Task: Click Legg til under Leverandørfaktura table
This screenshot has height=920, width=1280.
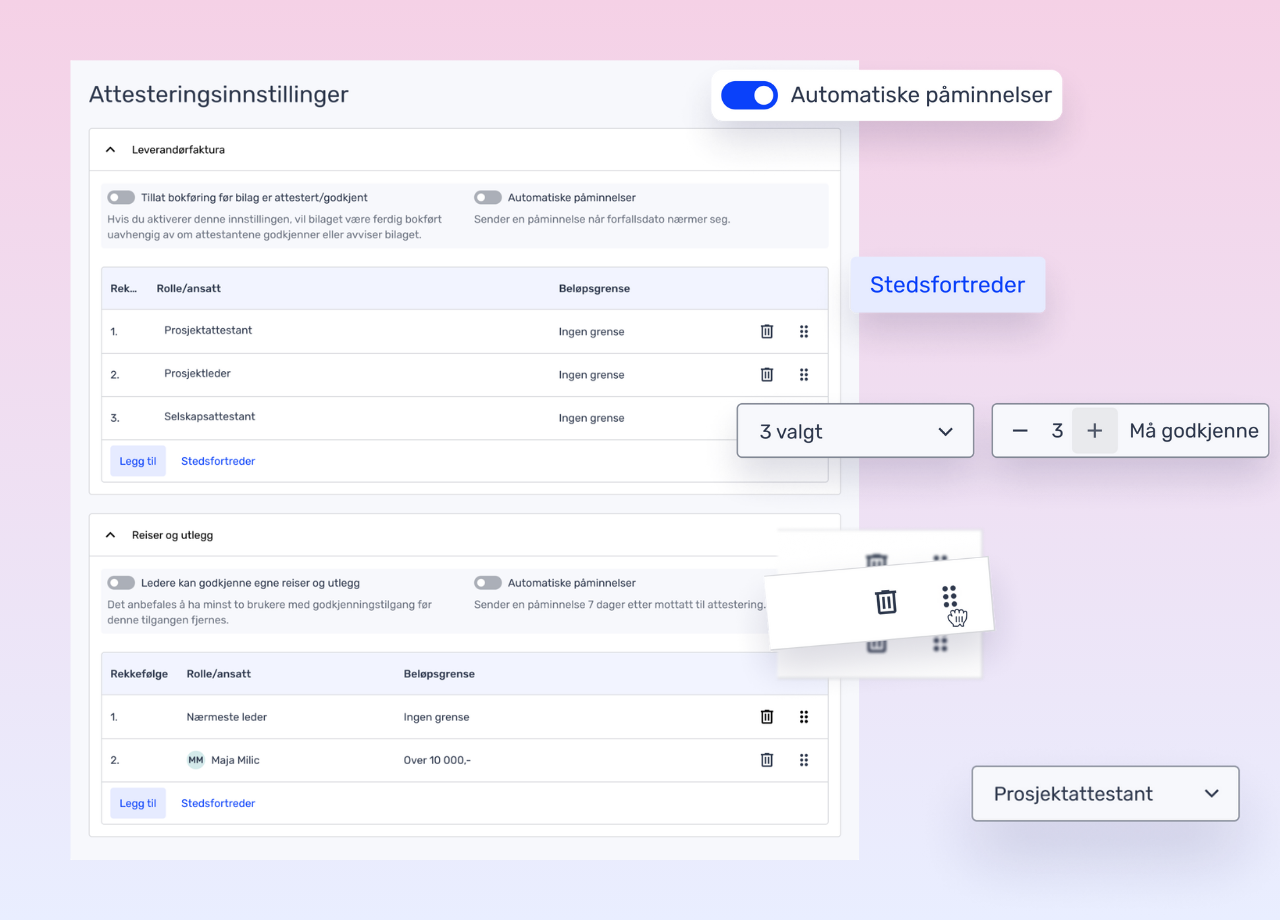Action: coord(138,461)
